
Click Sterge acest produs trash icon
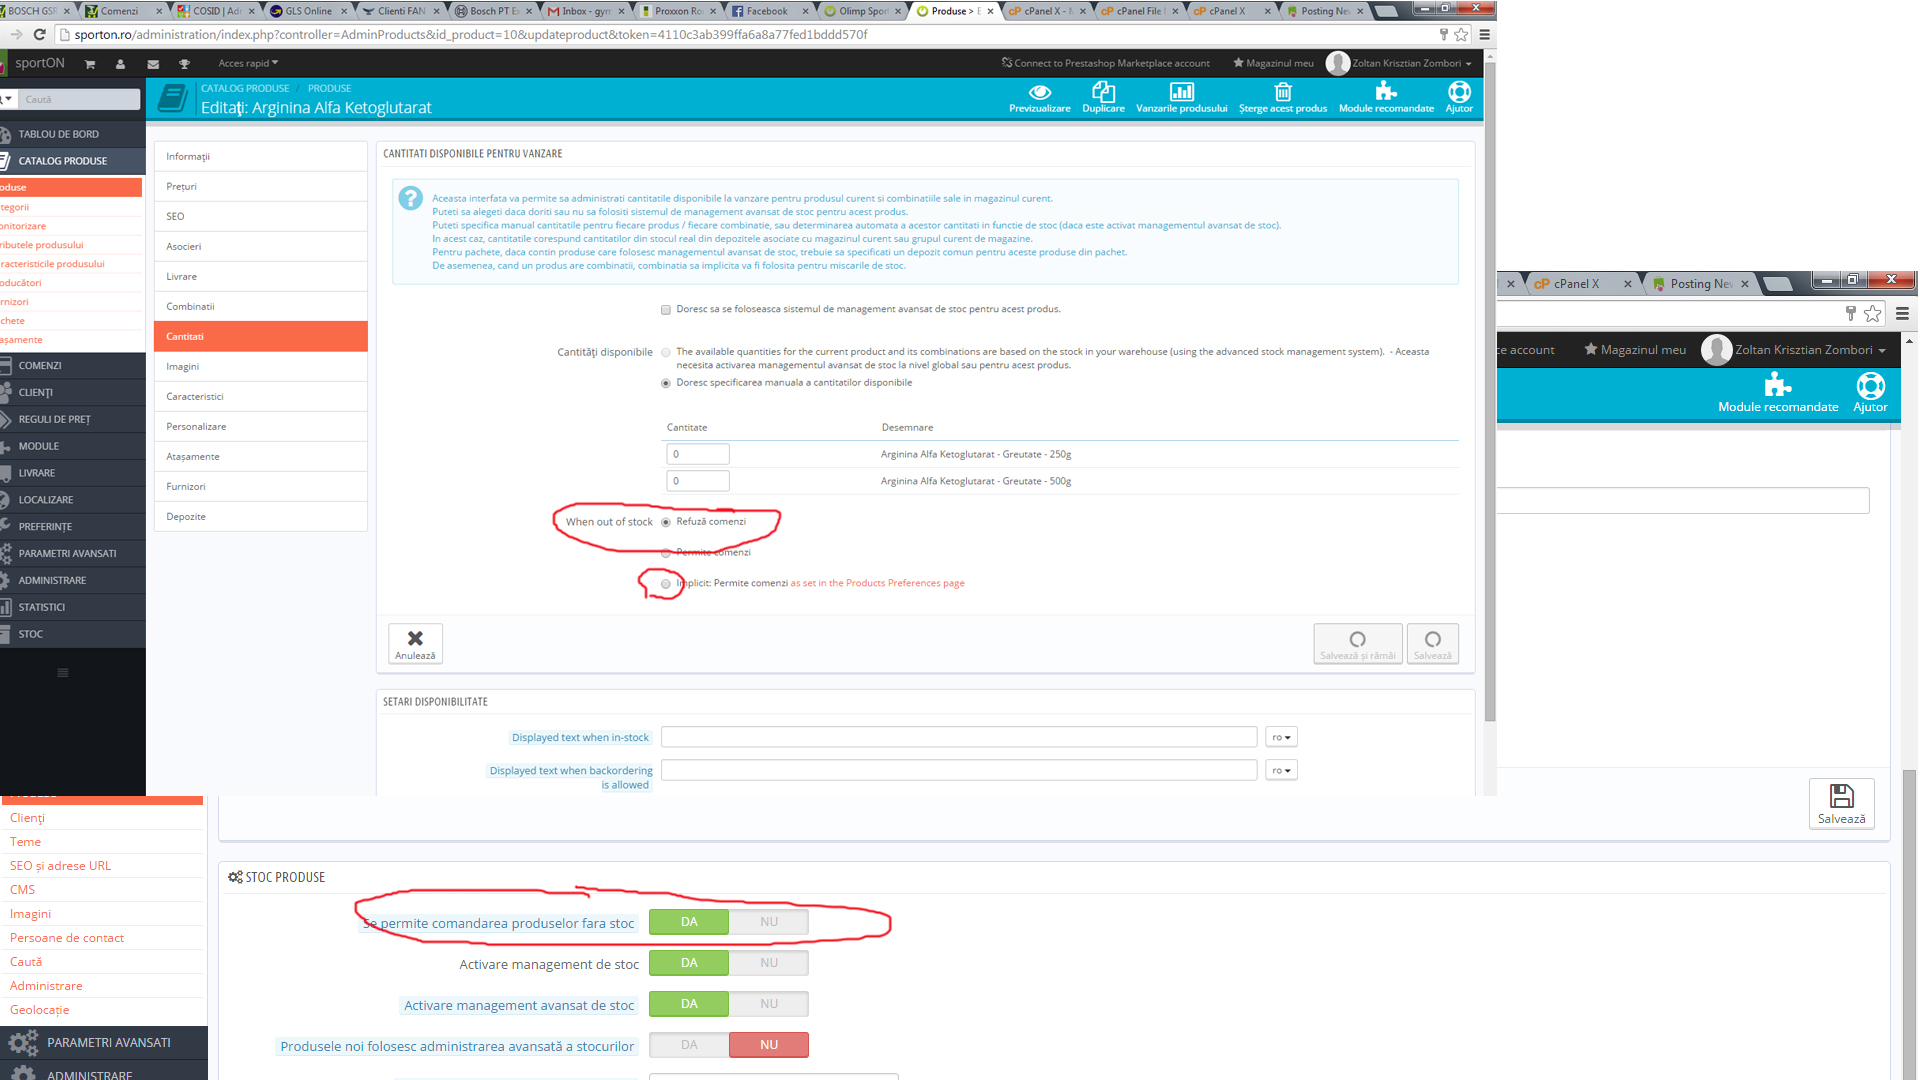point(1282,93)
